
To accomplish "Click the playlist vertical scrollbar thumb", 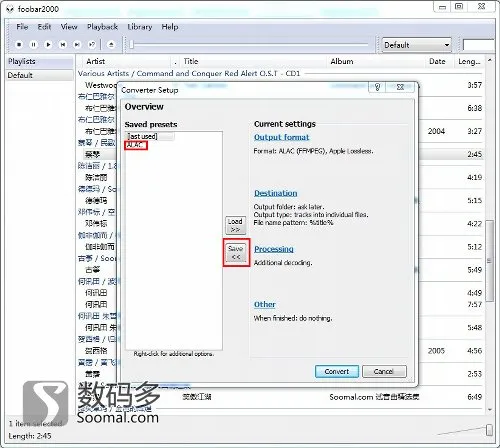I will (489, 261).
